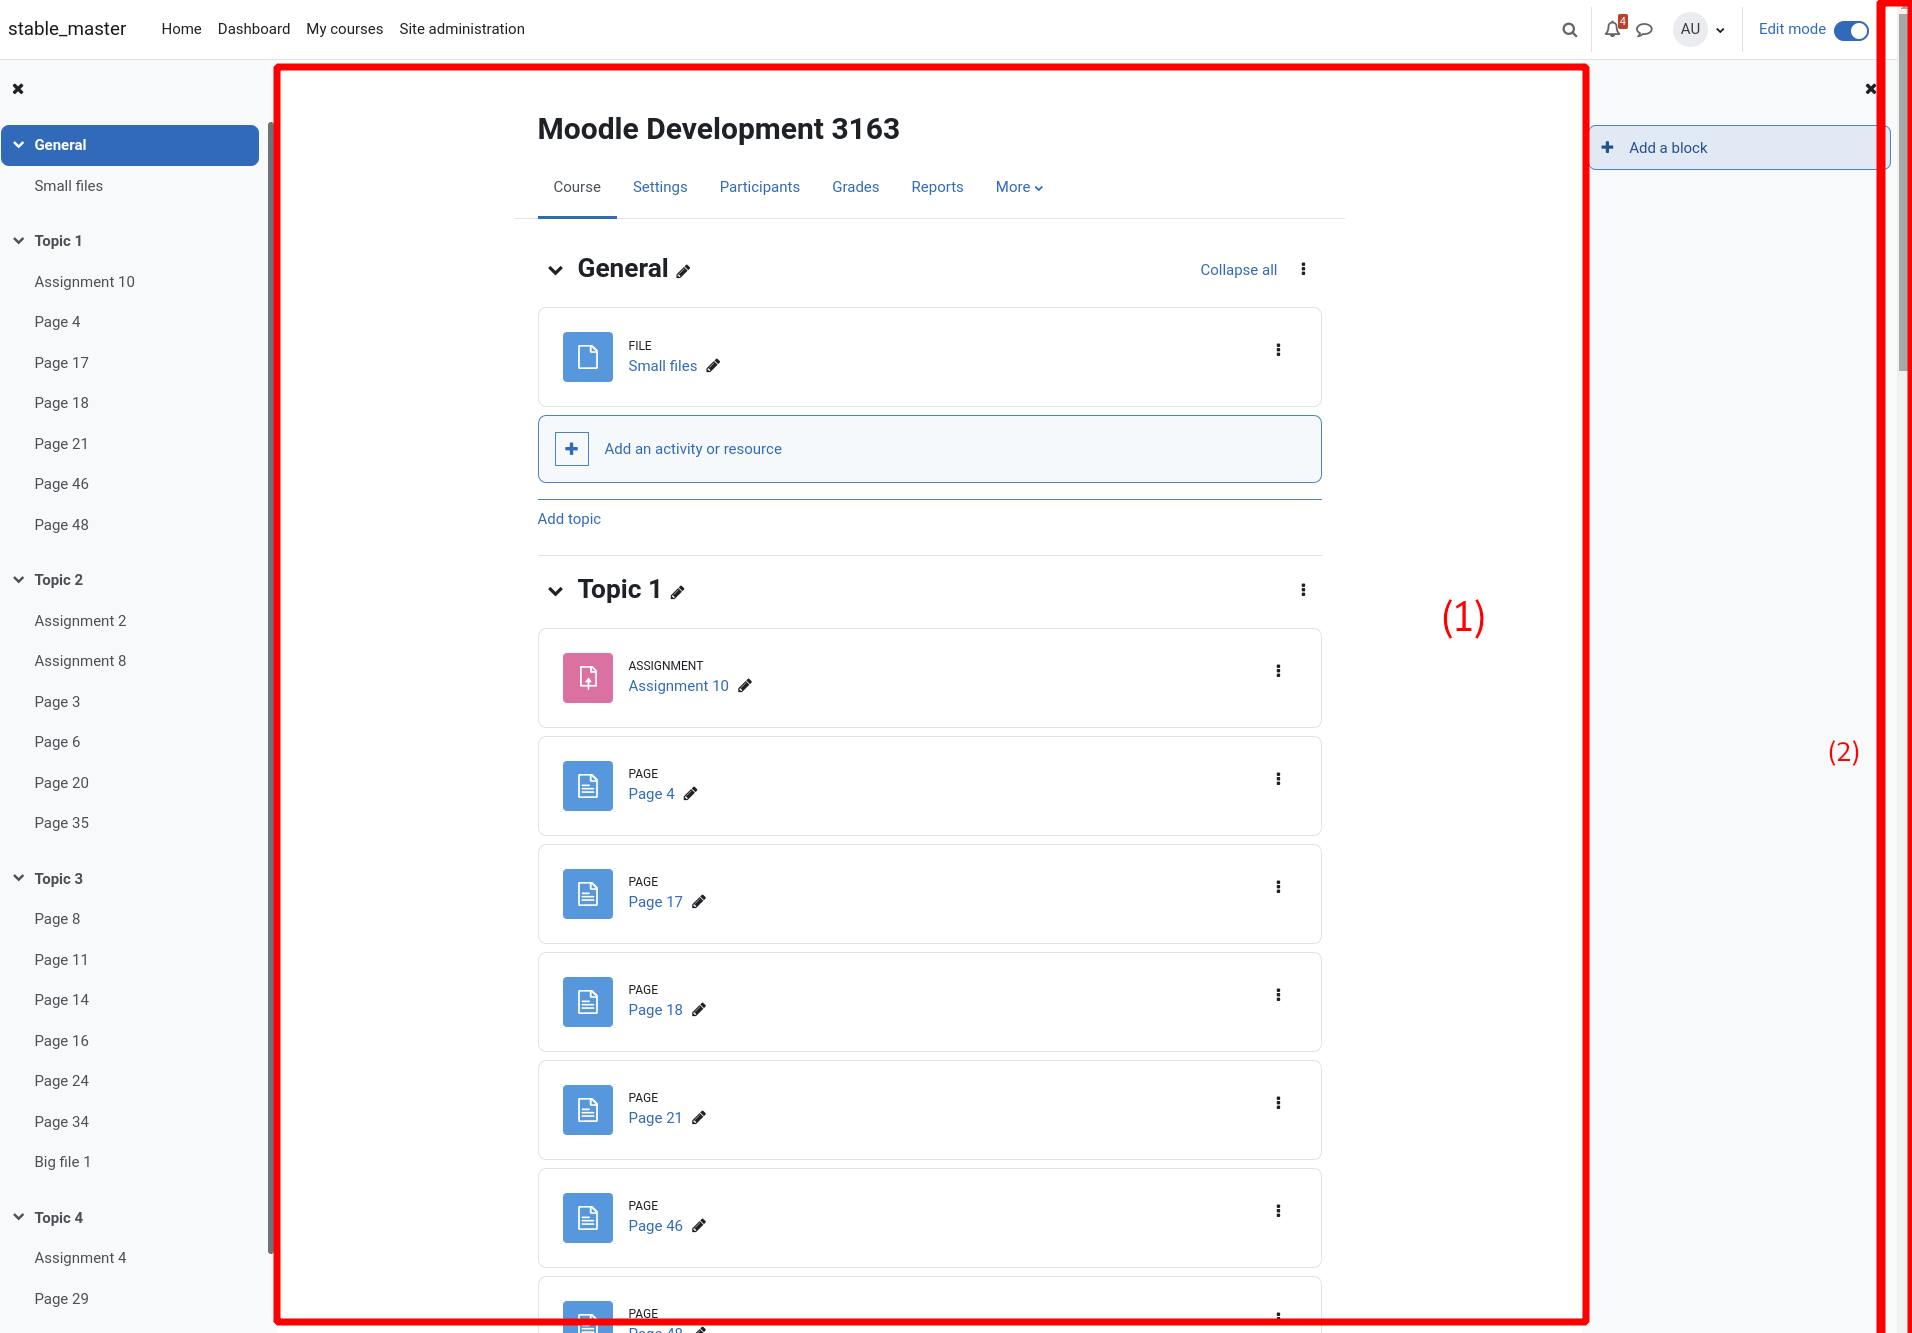Collapse Topic 1 section chevron in content

click(x=555, y=591)
